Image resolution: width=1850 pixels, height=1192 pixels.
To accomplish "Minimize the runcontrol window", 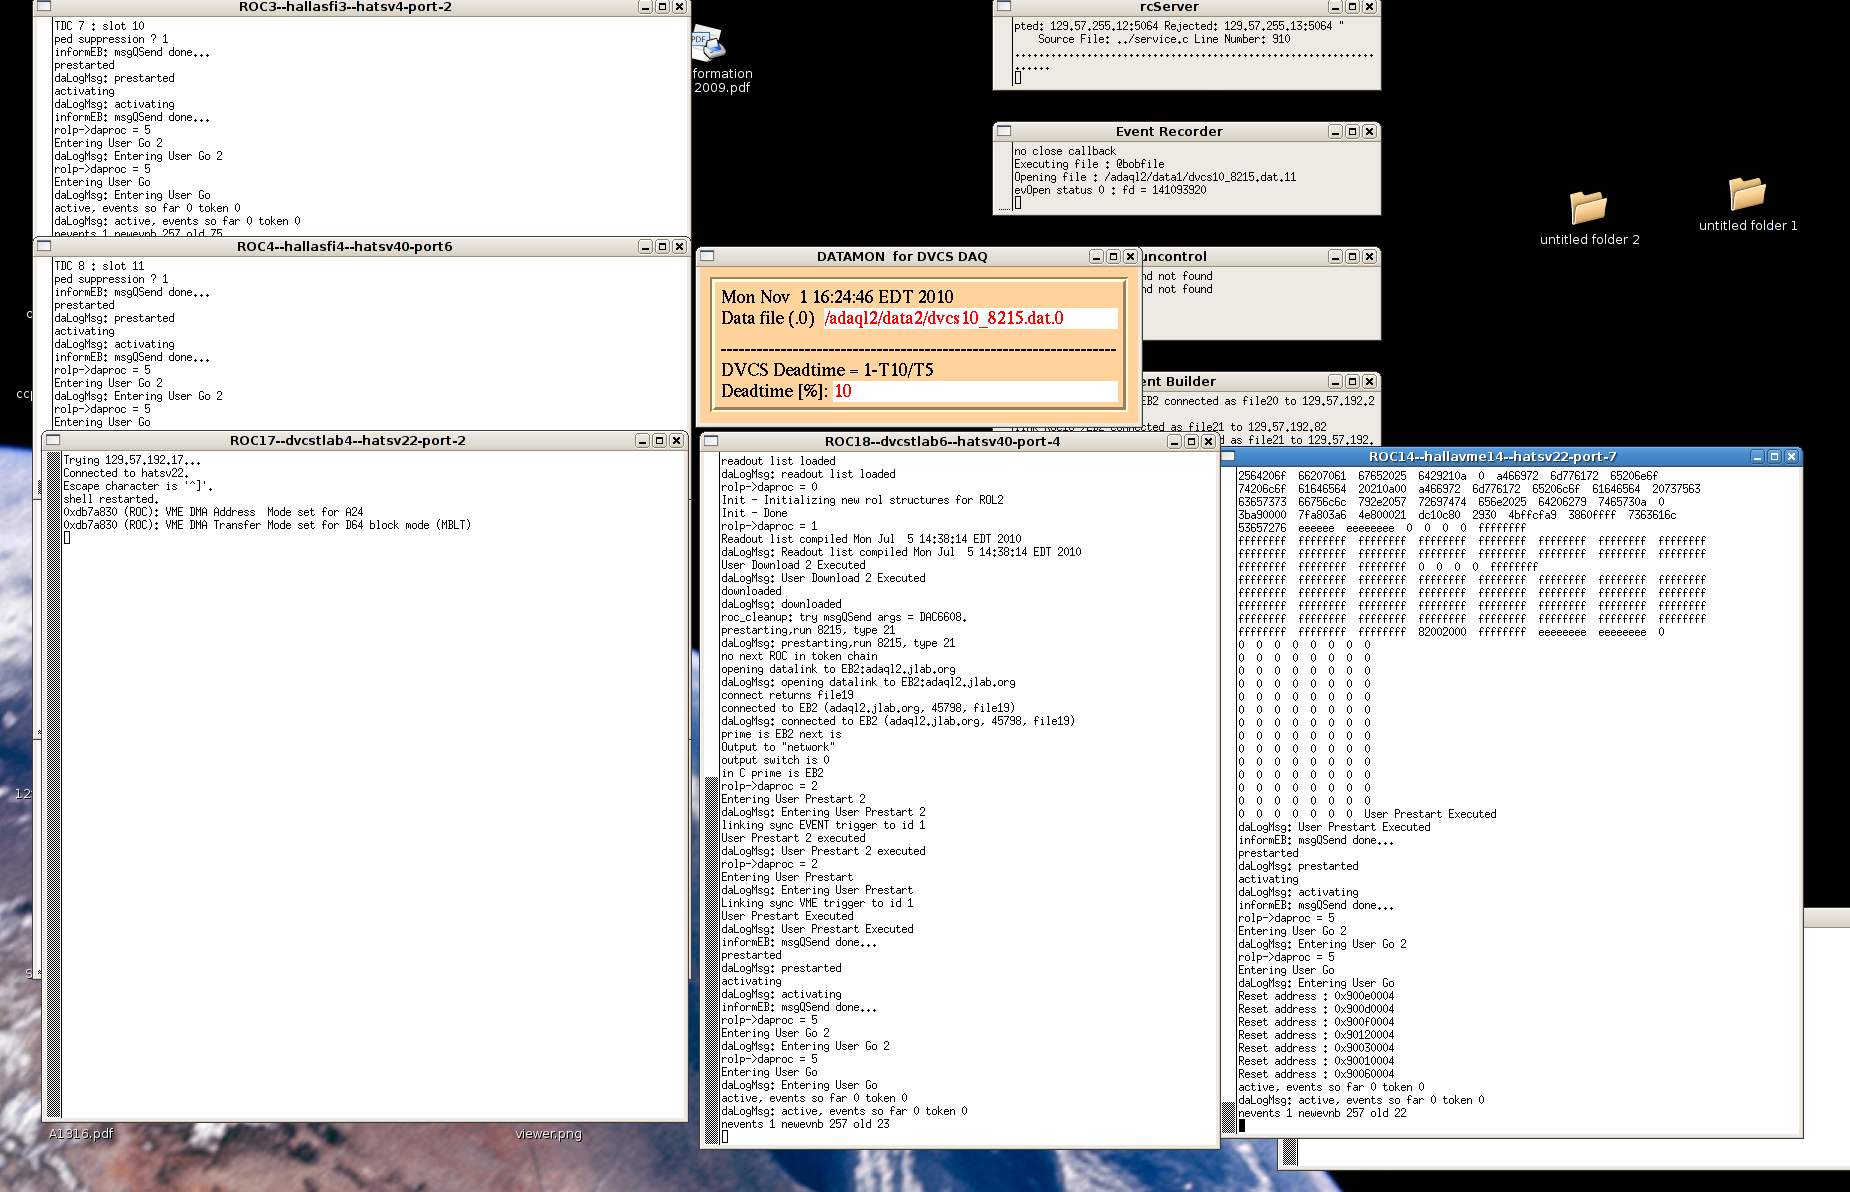I will [1335, 256].
